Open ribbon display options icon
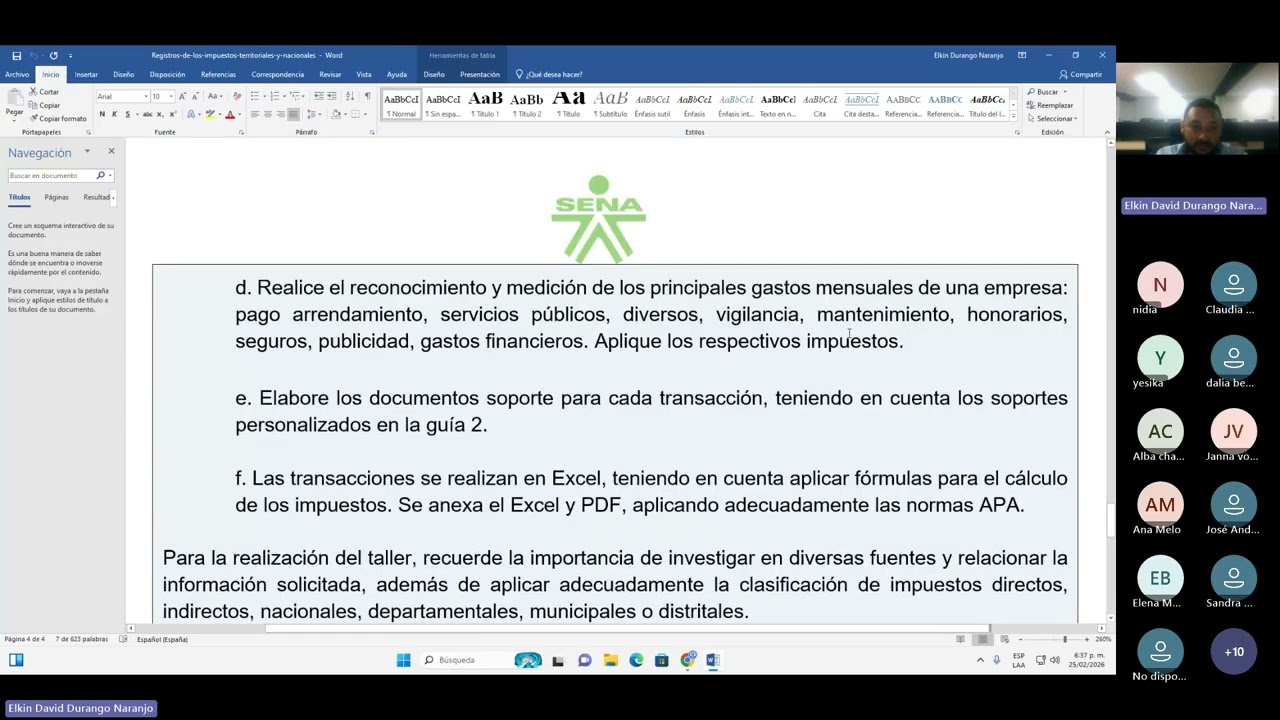 (1022, 55)
